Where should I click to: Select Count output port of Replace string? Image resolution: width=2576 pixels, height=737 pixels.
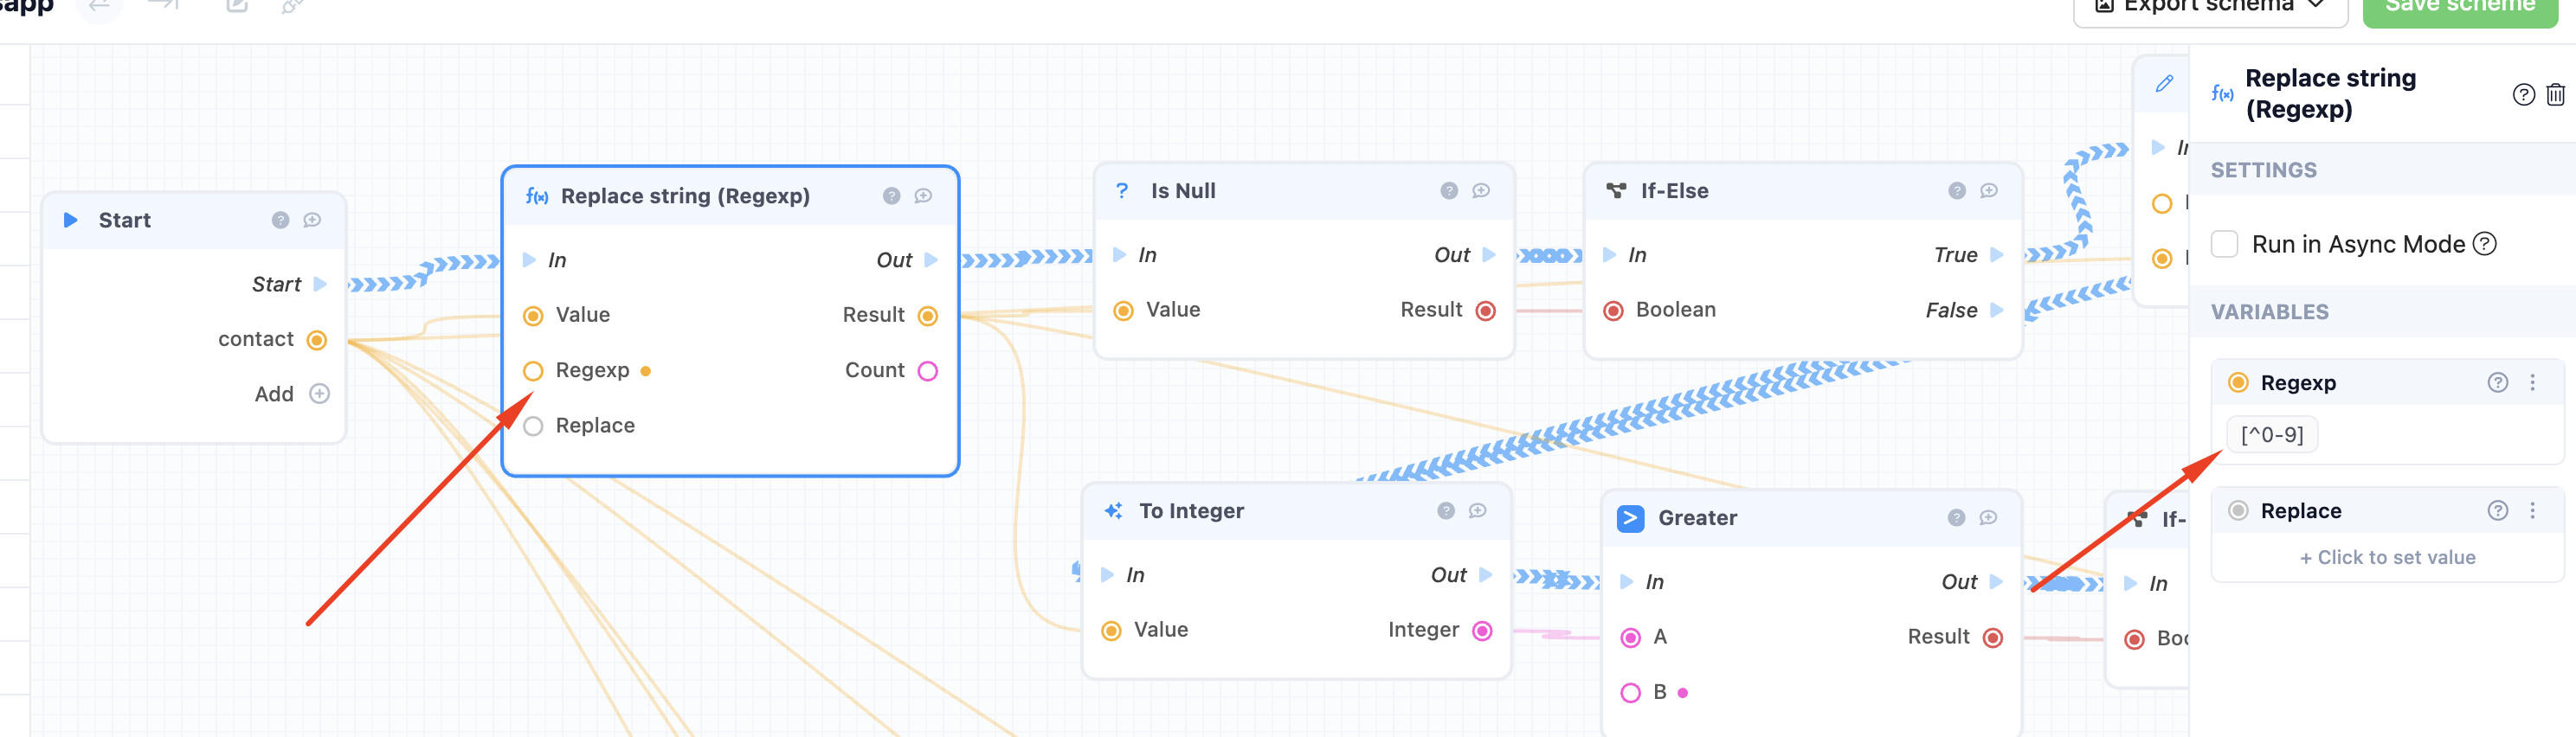927,371
